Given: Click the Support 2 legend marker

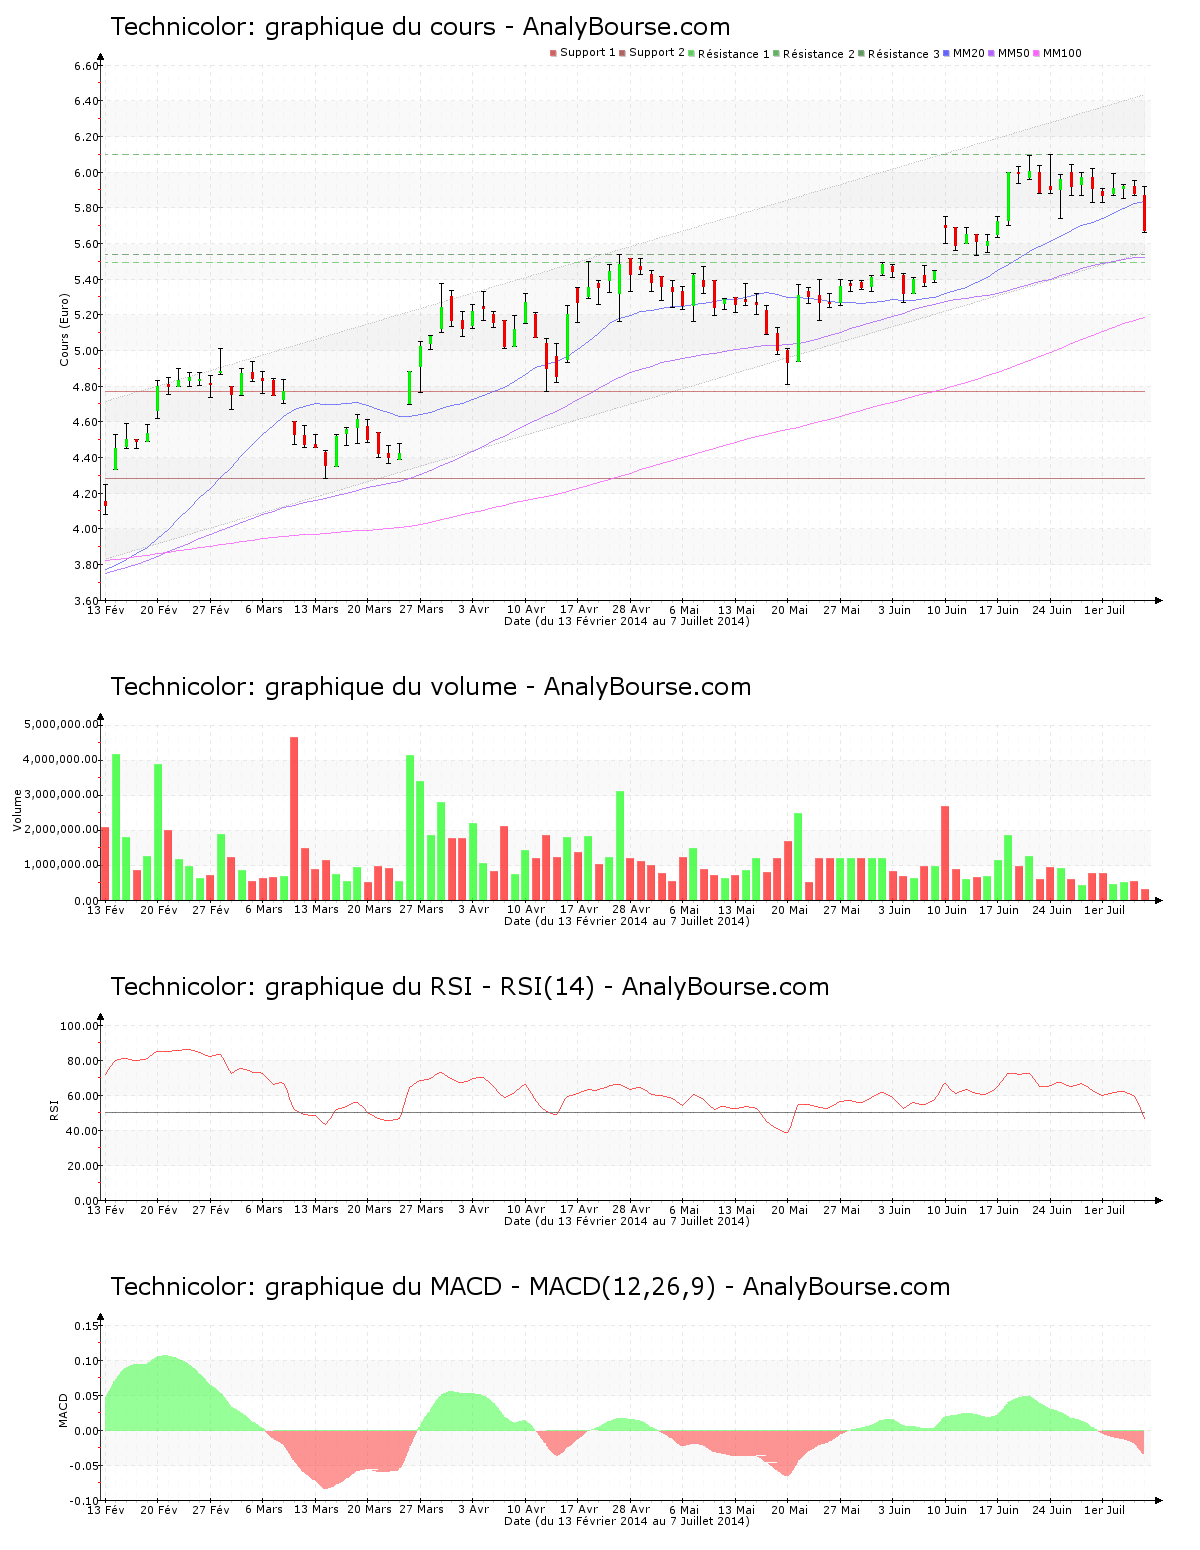Looking at the screenshot, I should pyautogui.click(x=622, y=53).
